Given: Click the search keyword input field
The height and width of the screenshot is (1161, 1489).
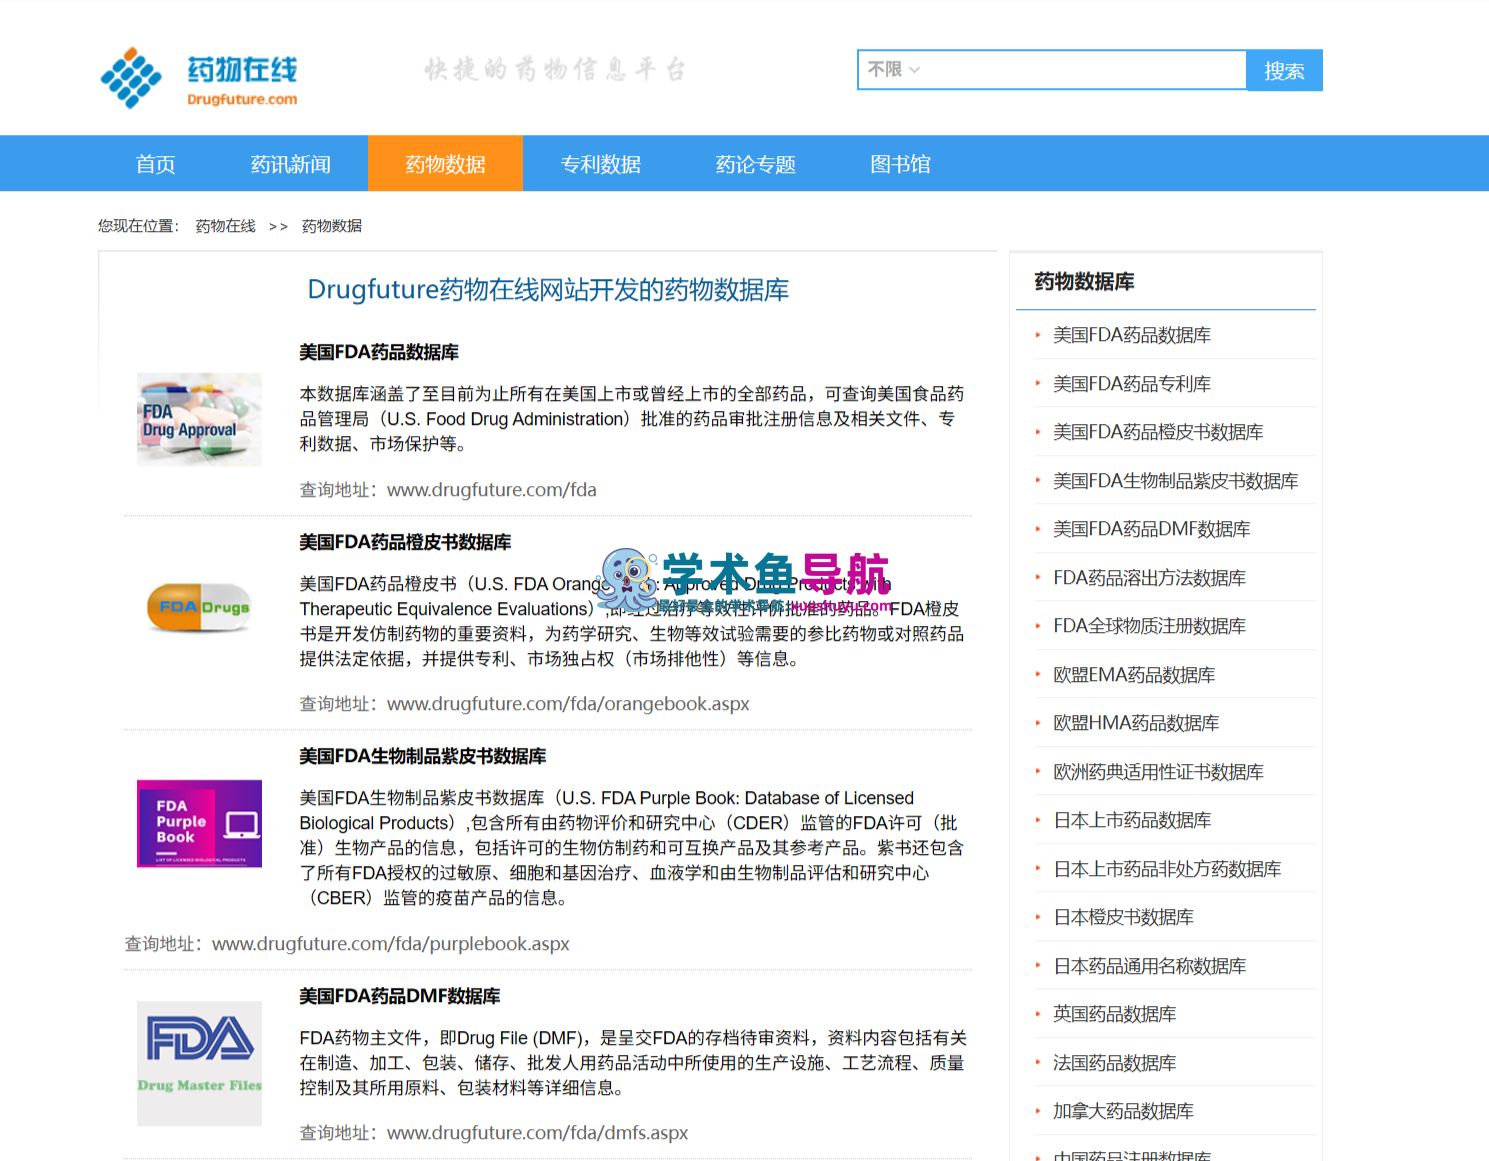Looking at the screenshot, I should [x=1085, y=70].
